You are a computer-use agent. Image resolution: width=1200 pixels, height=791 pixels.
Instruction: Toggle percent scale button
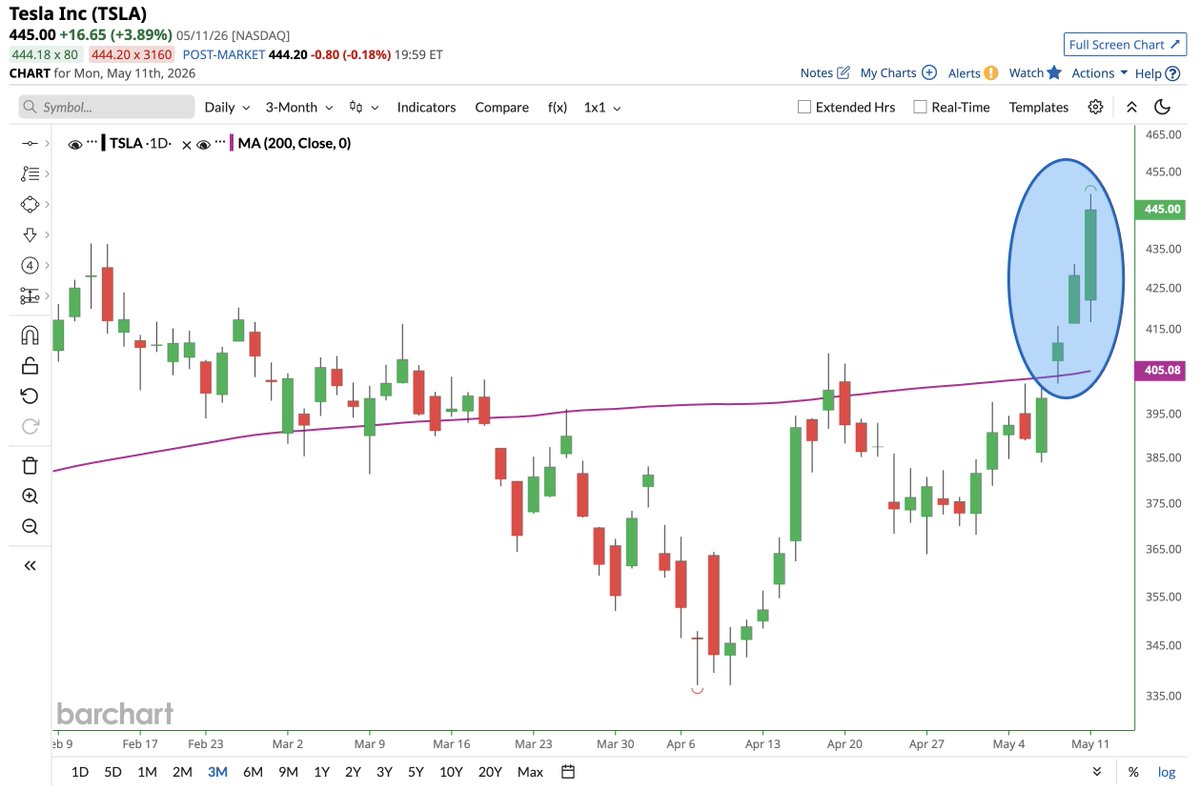tap(1133, 772)
